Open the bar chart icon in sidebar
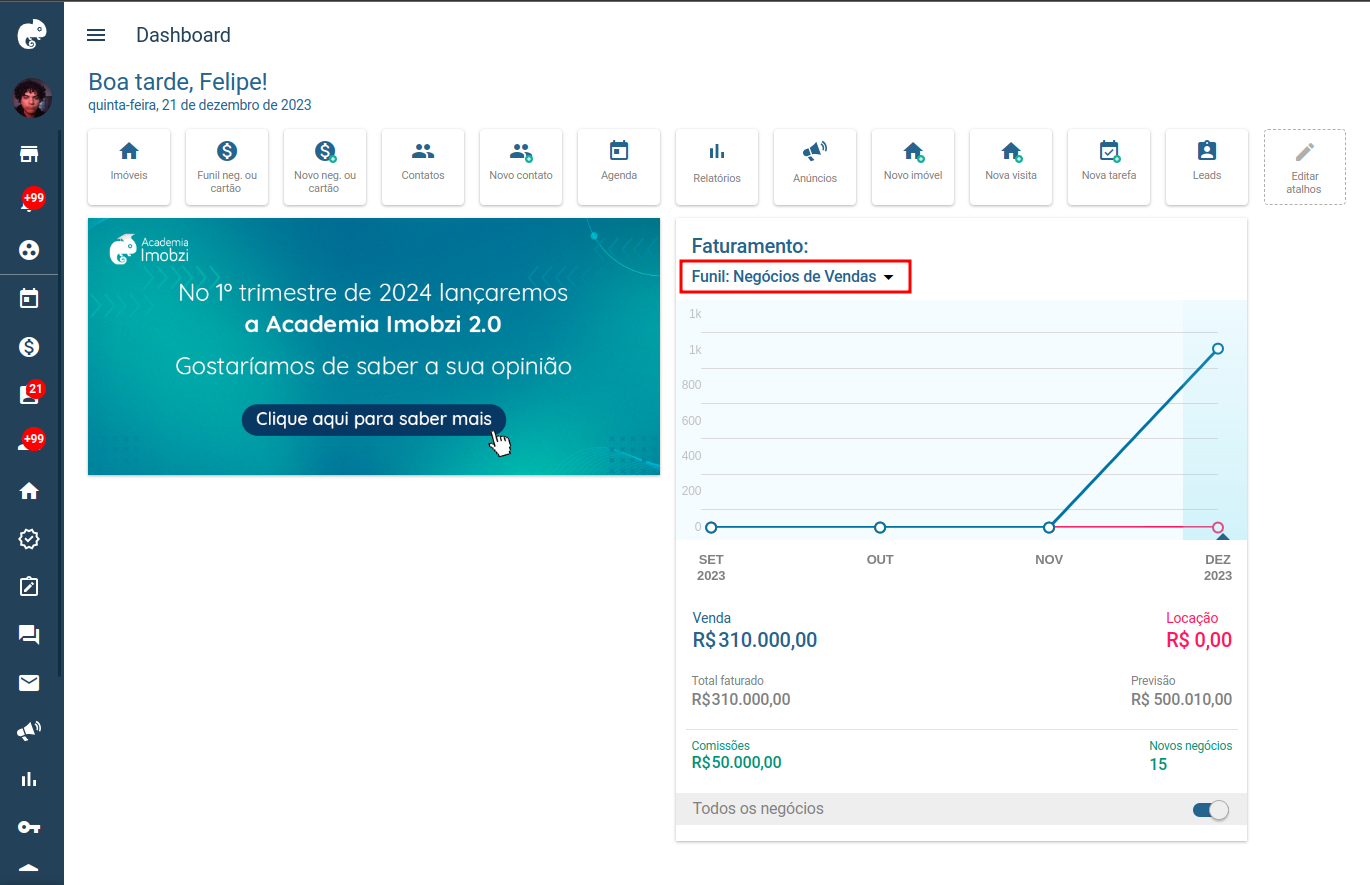Image resolution: width=1370 pixels, height=885 pixels. coord(29,779)
